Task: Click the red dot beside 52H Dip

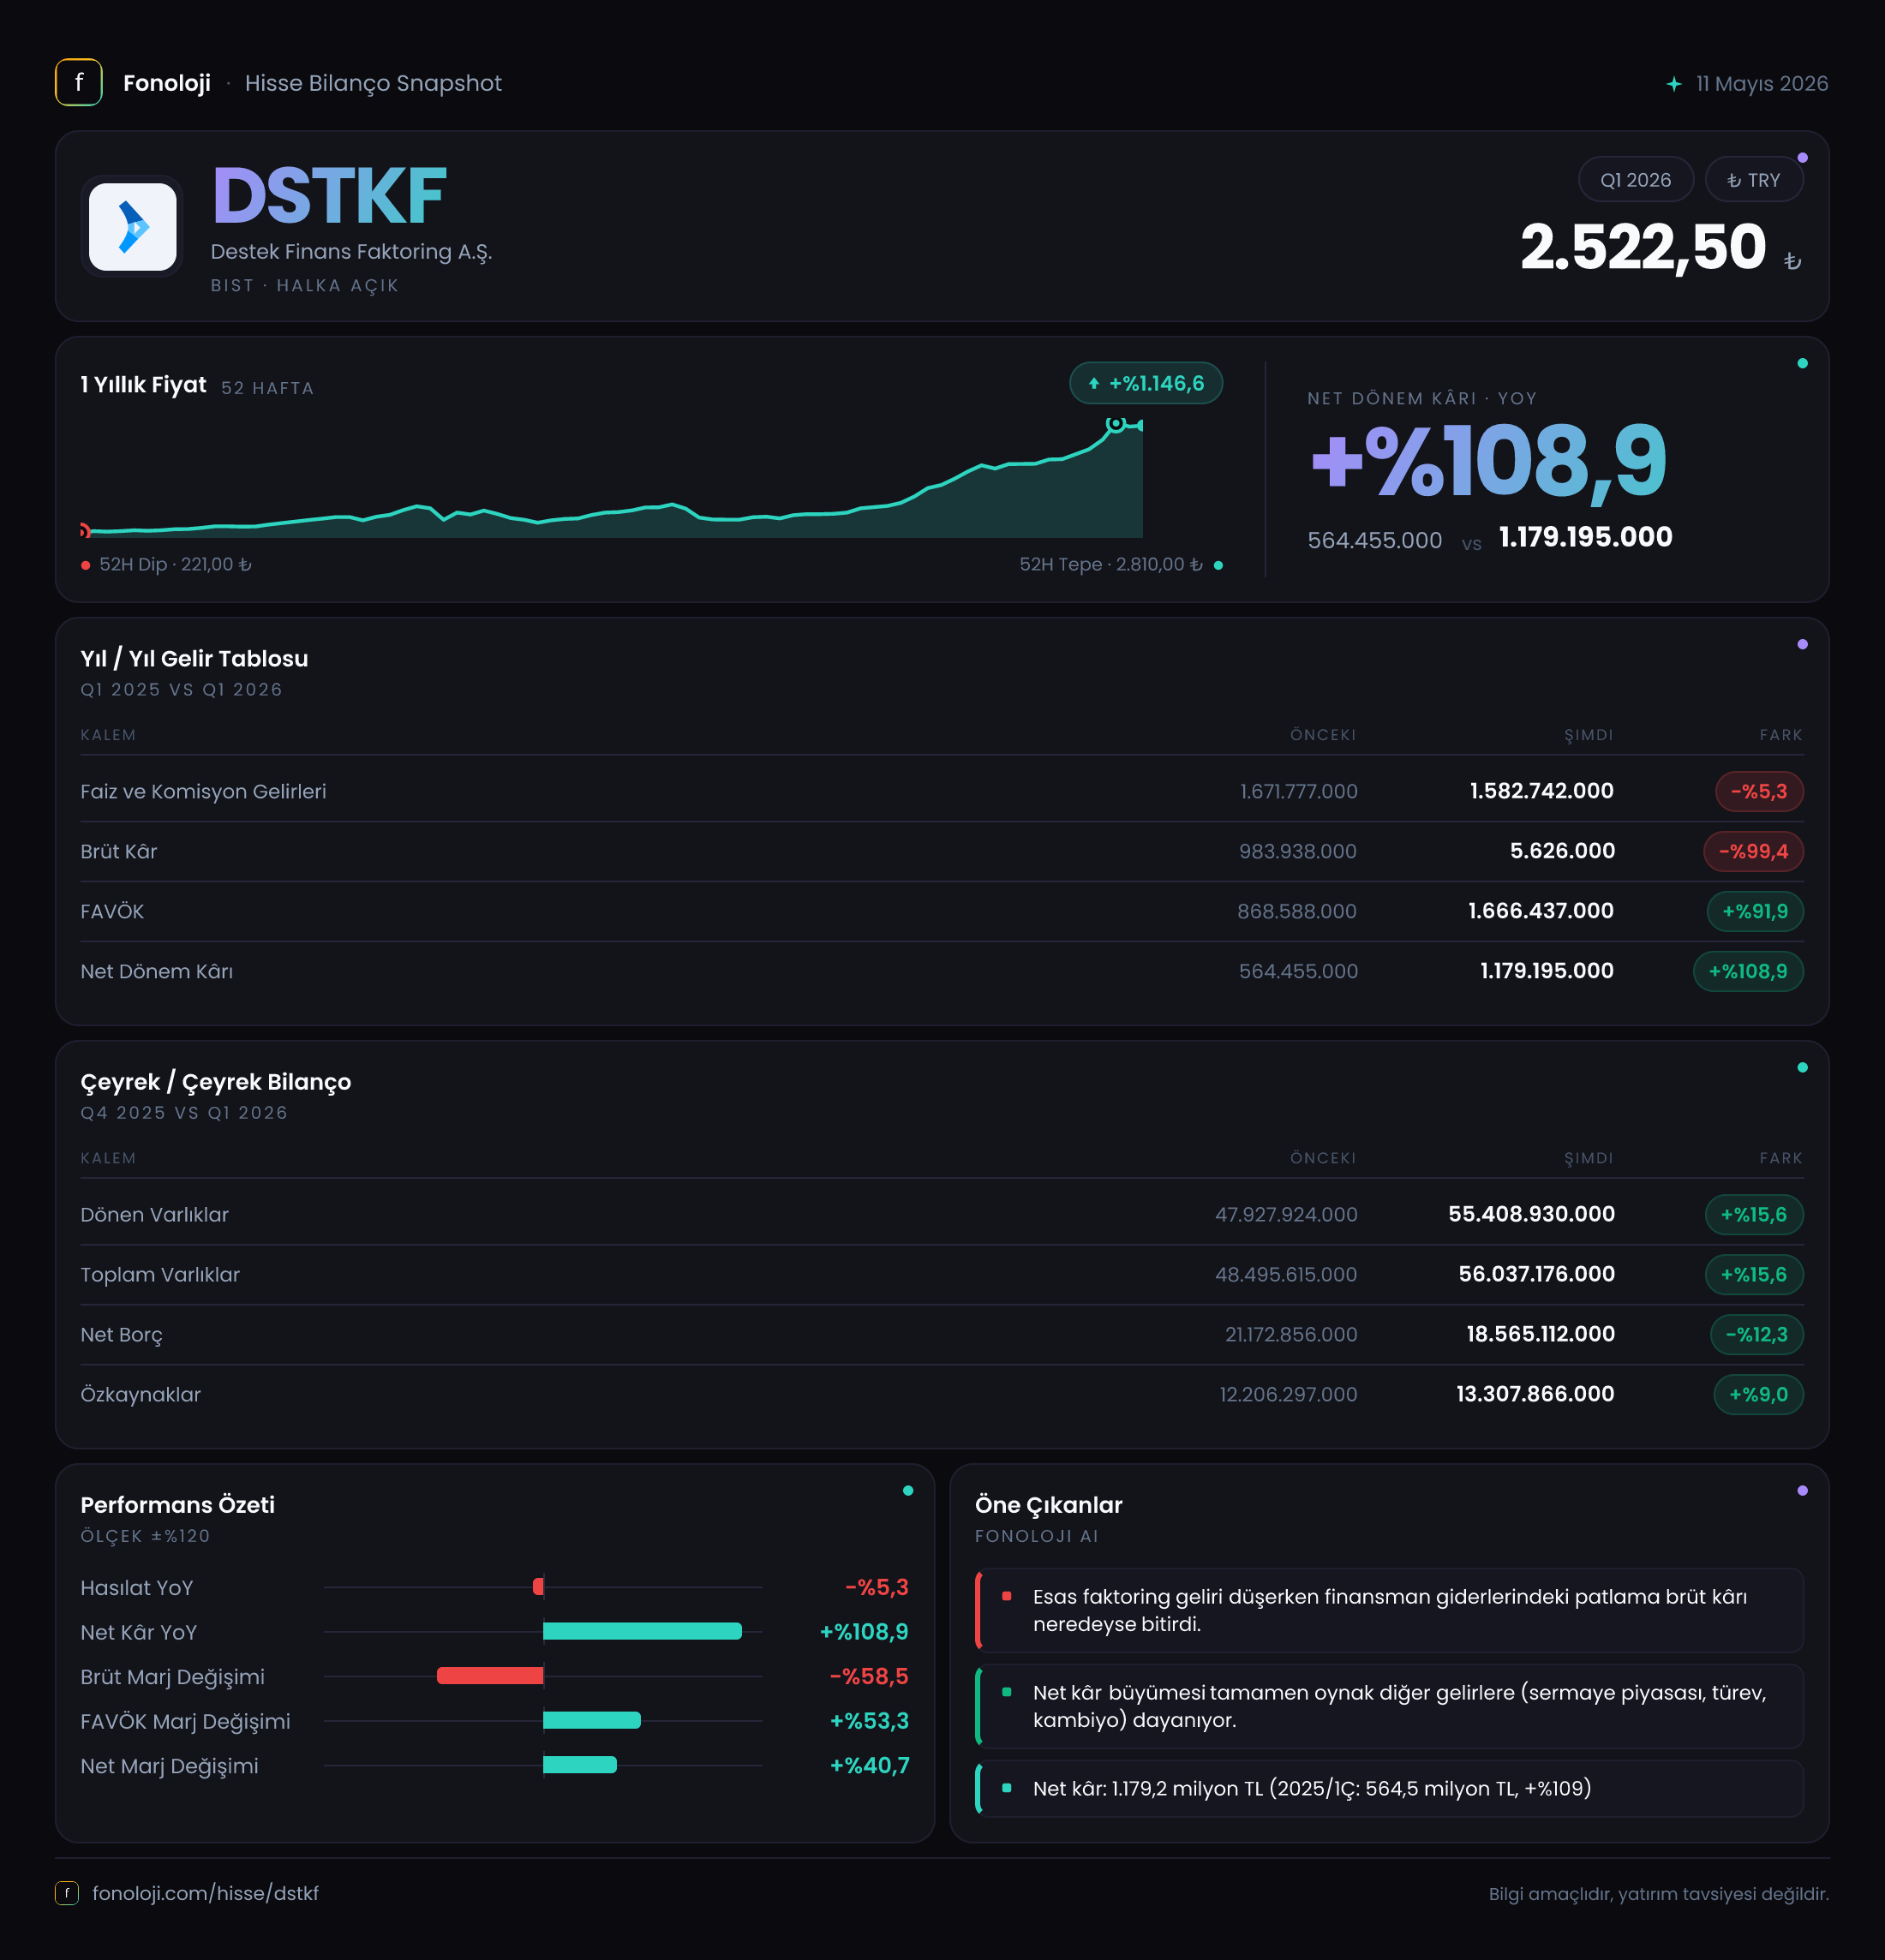Action: point(86,566)
